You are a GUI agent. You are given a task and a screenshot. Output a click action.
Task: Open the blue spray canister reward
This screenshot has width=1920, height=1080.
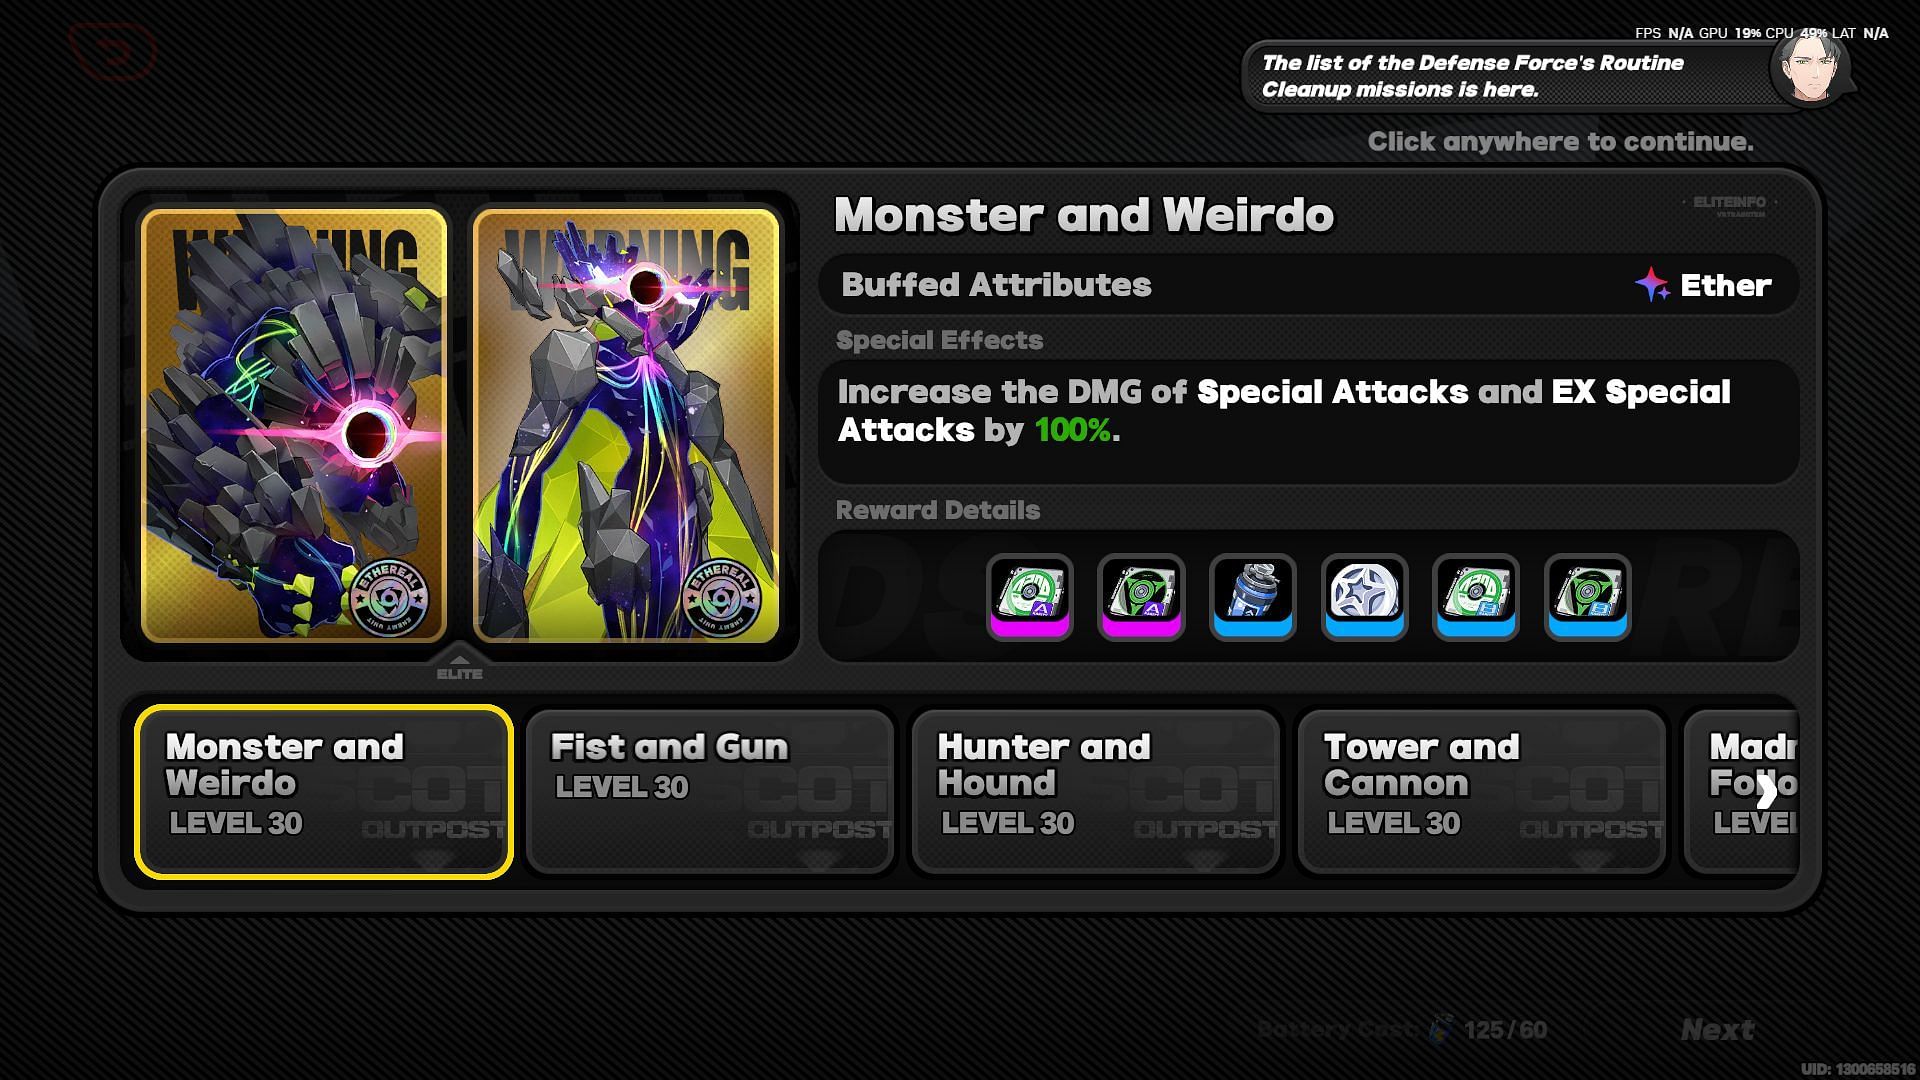(x=1253, y=596)
